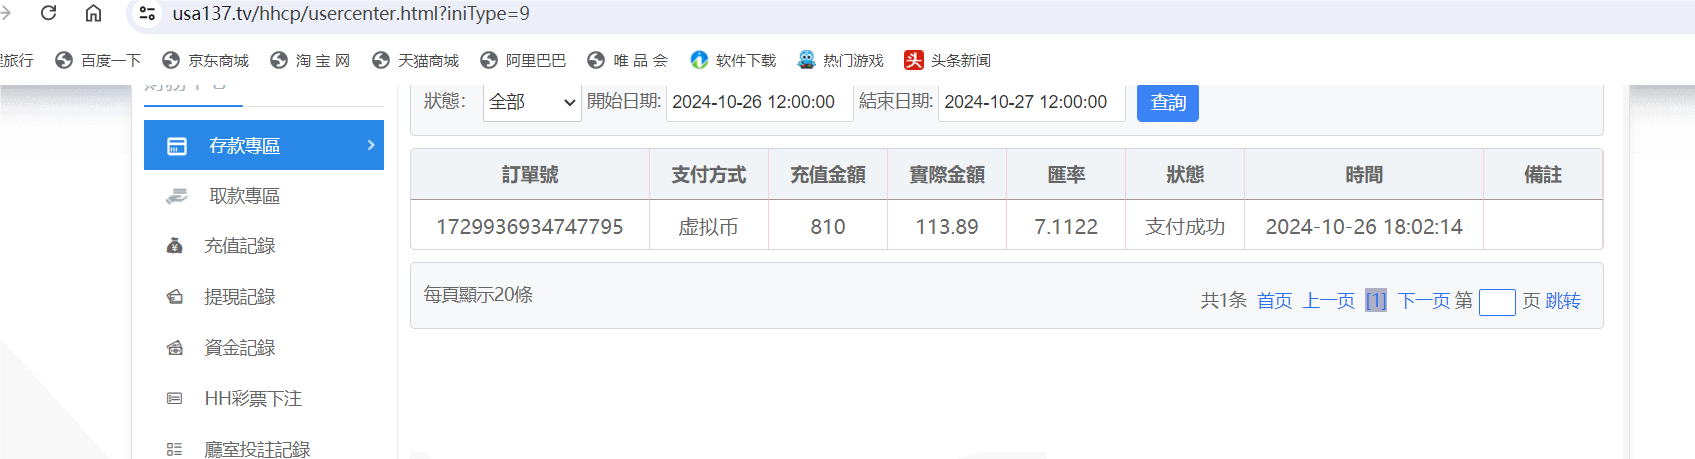Edit the 結束日期 date field
Screen dimensions: 1695x459
[x=1031, y=102]
